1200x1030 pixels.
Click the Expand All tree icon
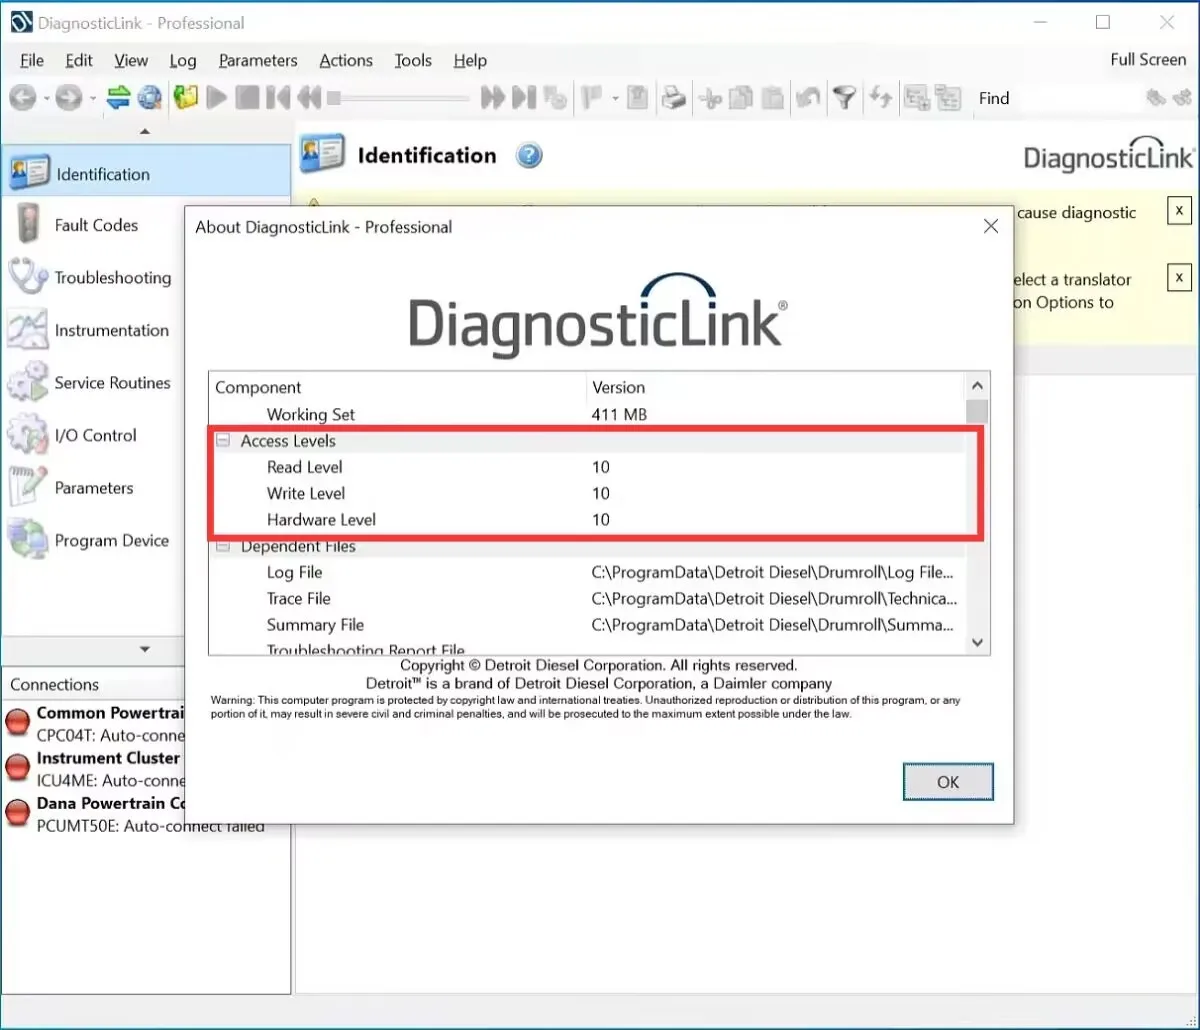point(916,97)
